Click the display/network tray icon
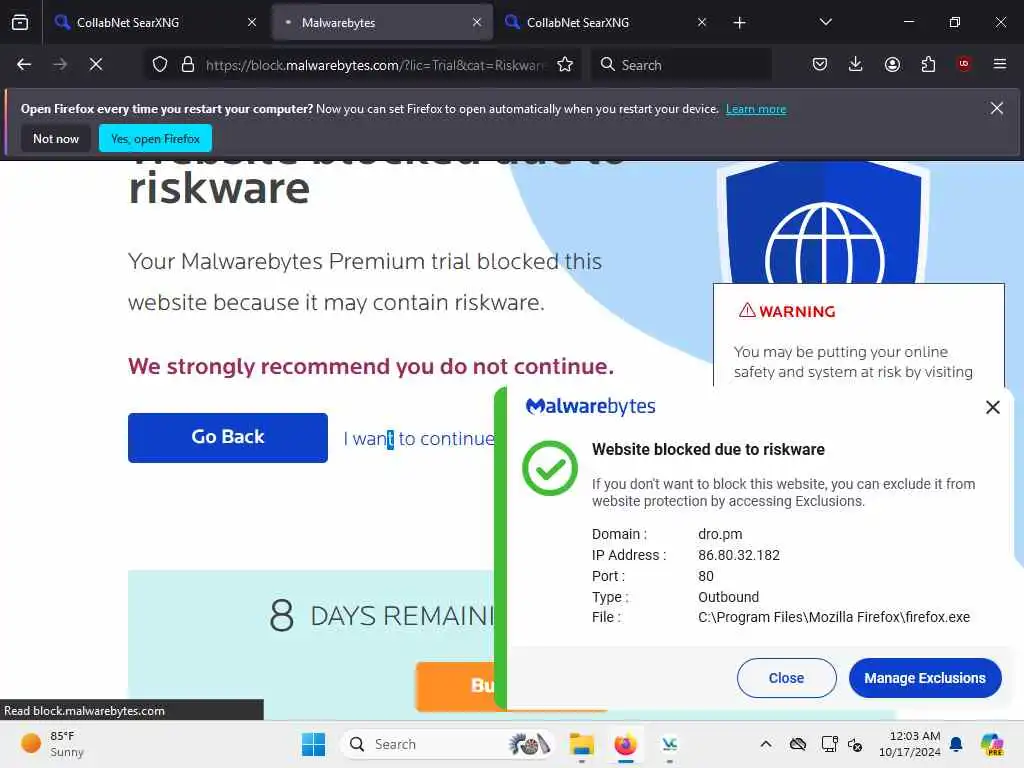This screenshot has width=1024, height=768. pyautogui.click(x=829, y=744)
